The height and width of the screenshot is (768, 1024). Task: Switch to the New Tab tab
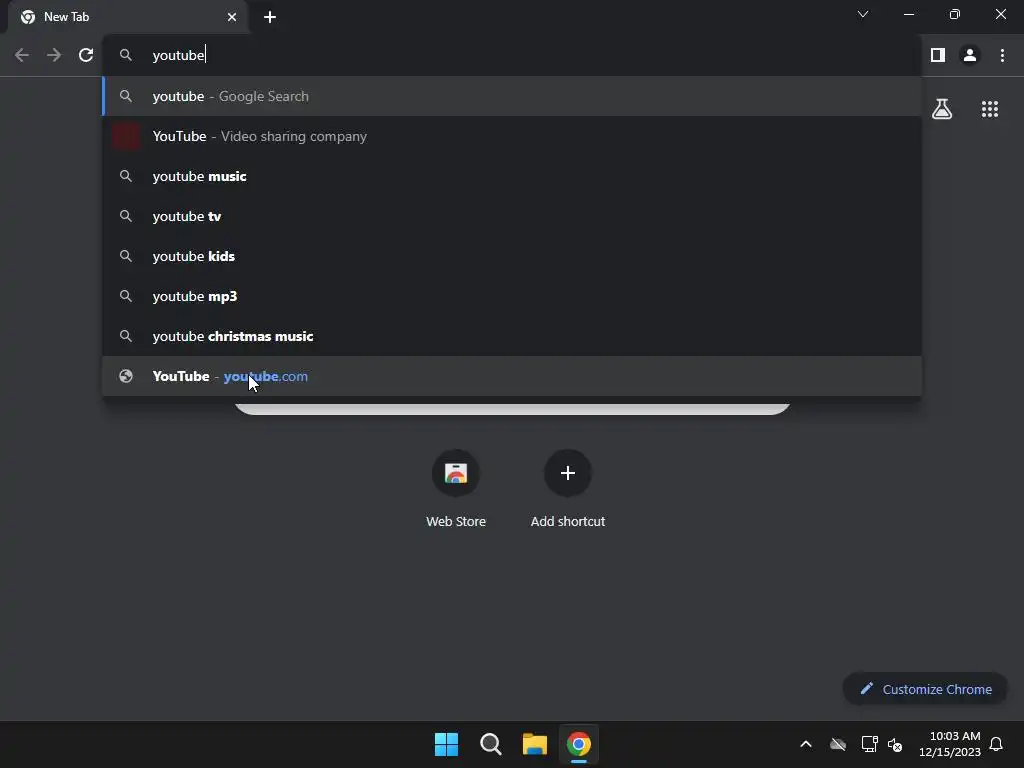[x=128, y=17]
